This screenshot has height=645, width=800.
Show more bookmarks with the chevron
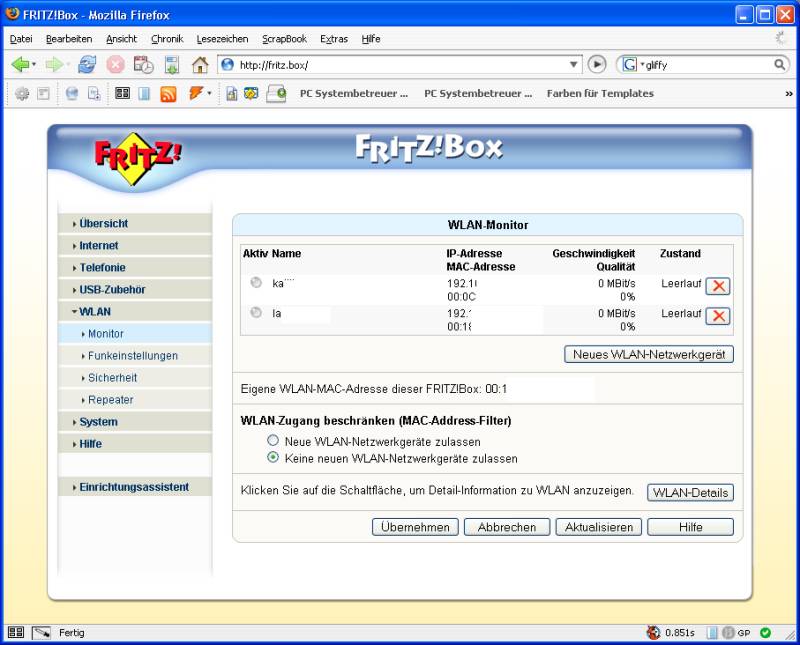point(789,94)
